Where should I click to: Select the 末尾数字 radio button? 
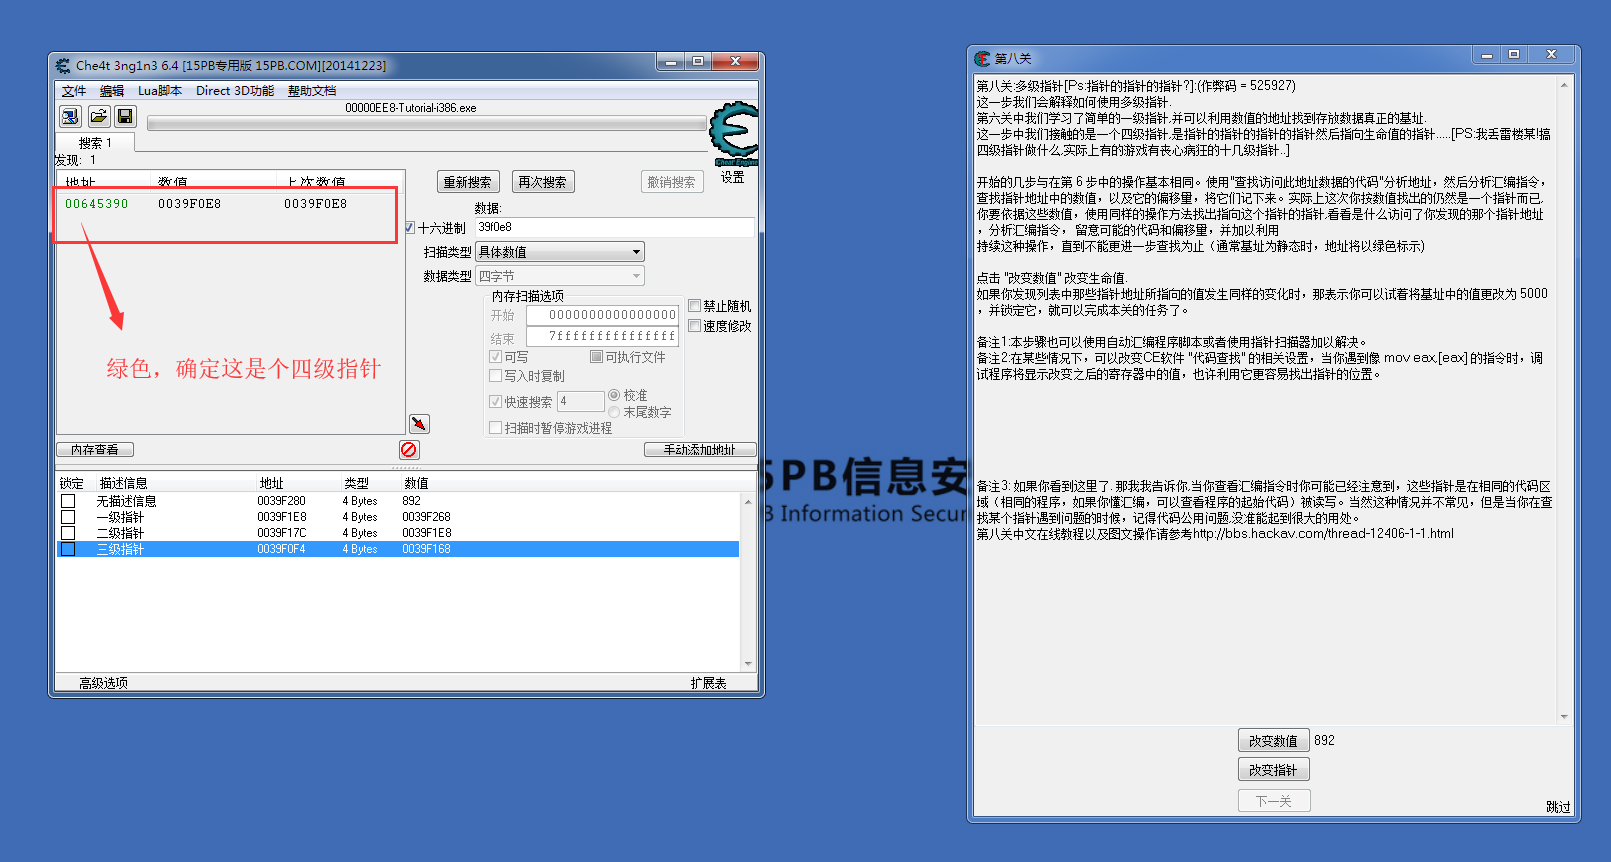pyautogui.click(x=614, y=412)
